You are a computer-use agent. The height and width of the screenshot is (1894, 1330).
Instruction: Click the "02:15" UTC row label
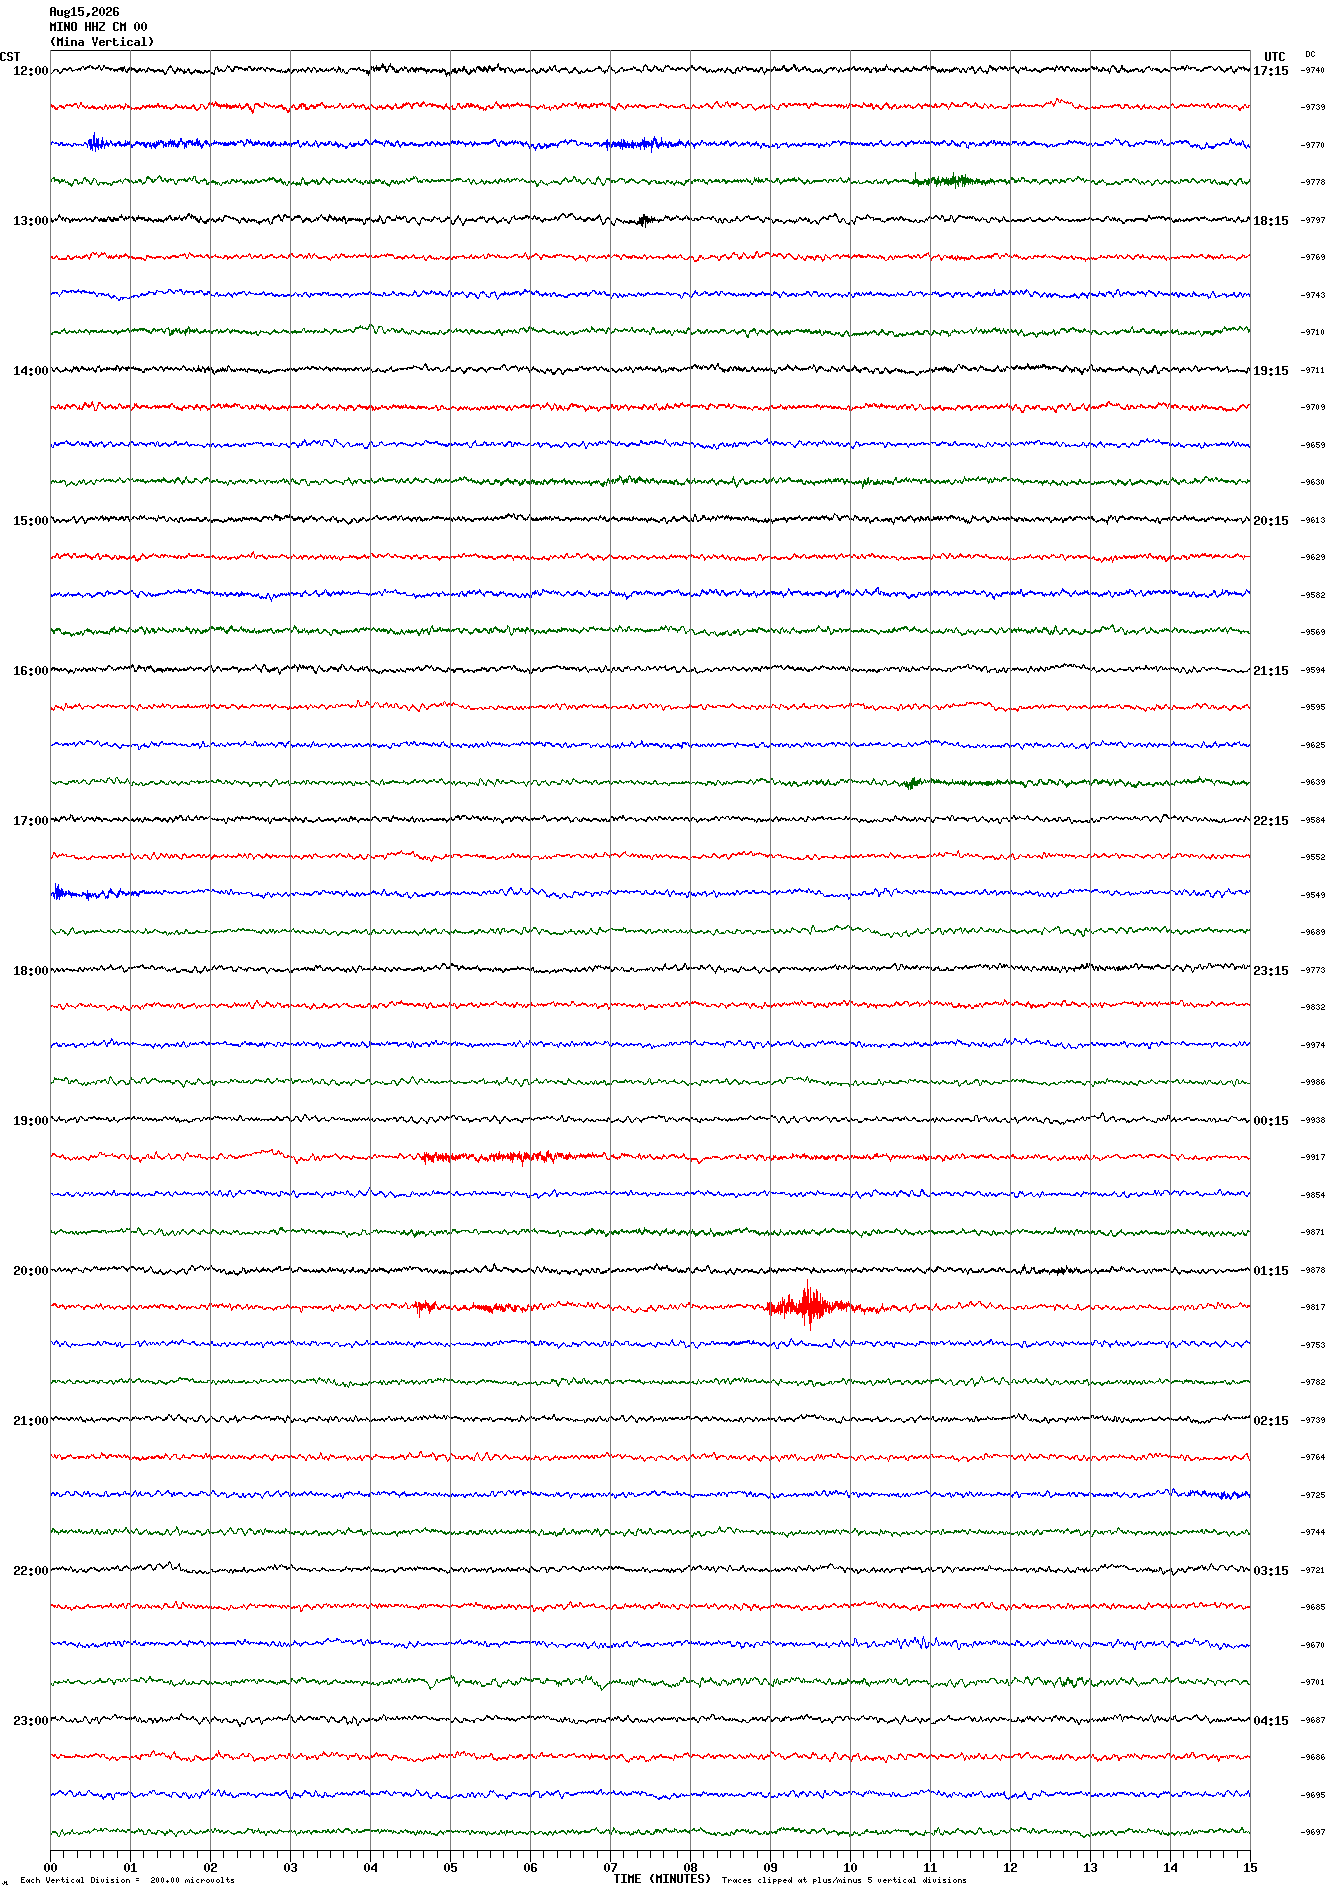pyautogui.click(x=1271, y=1421)
